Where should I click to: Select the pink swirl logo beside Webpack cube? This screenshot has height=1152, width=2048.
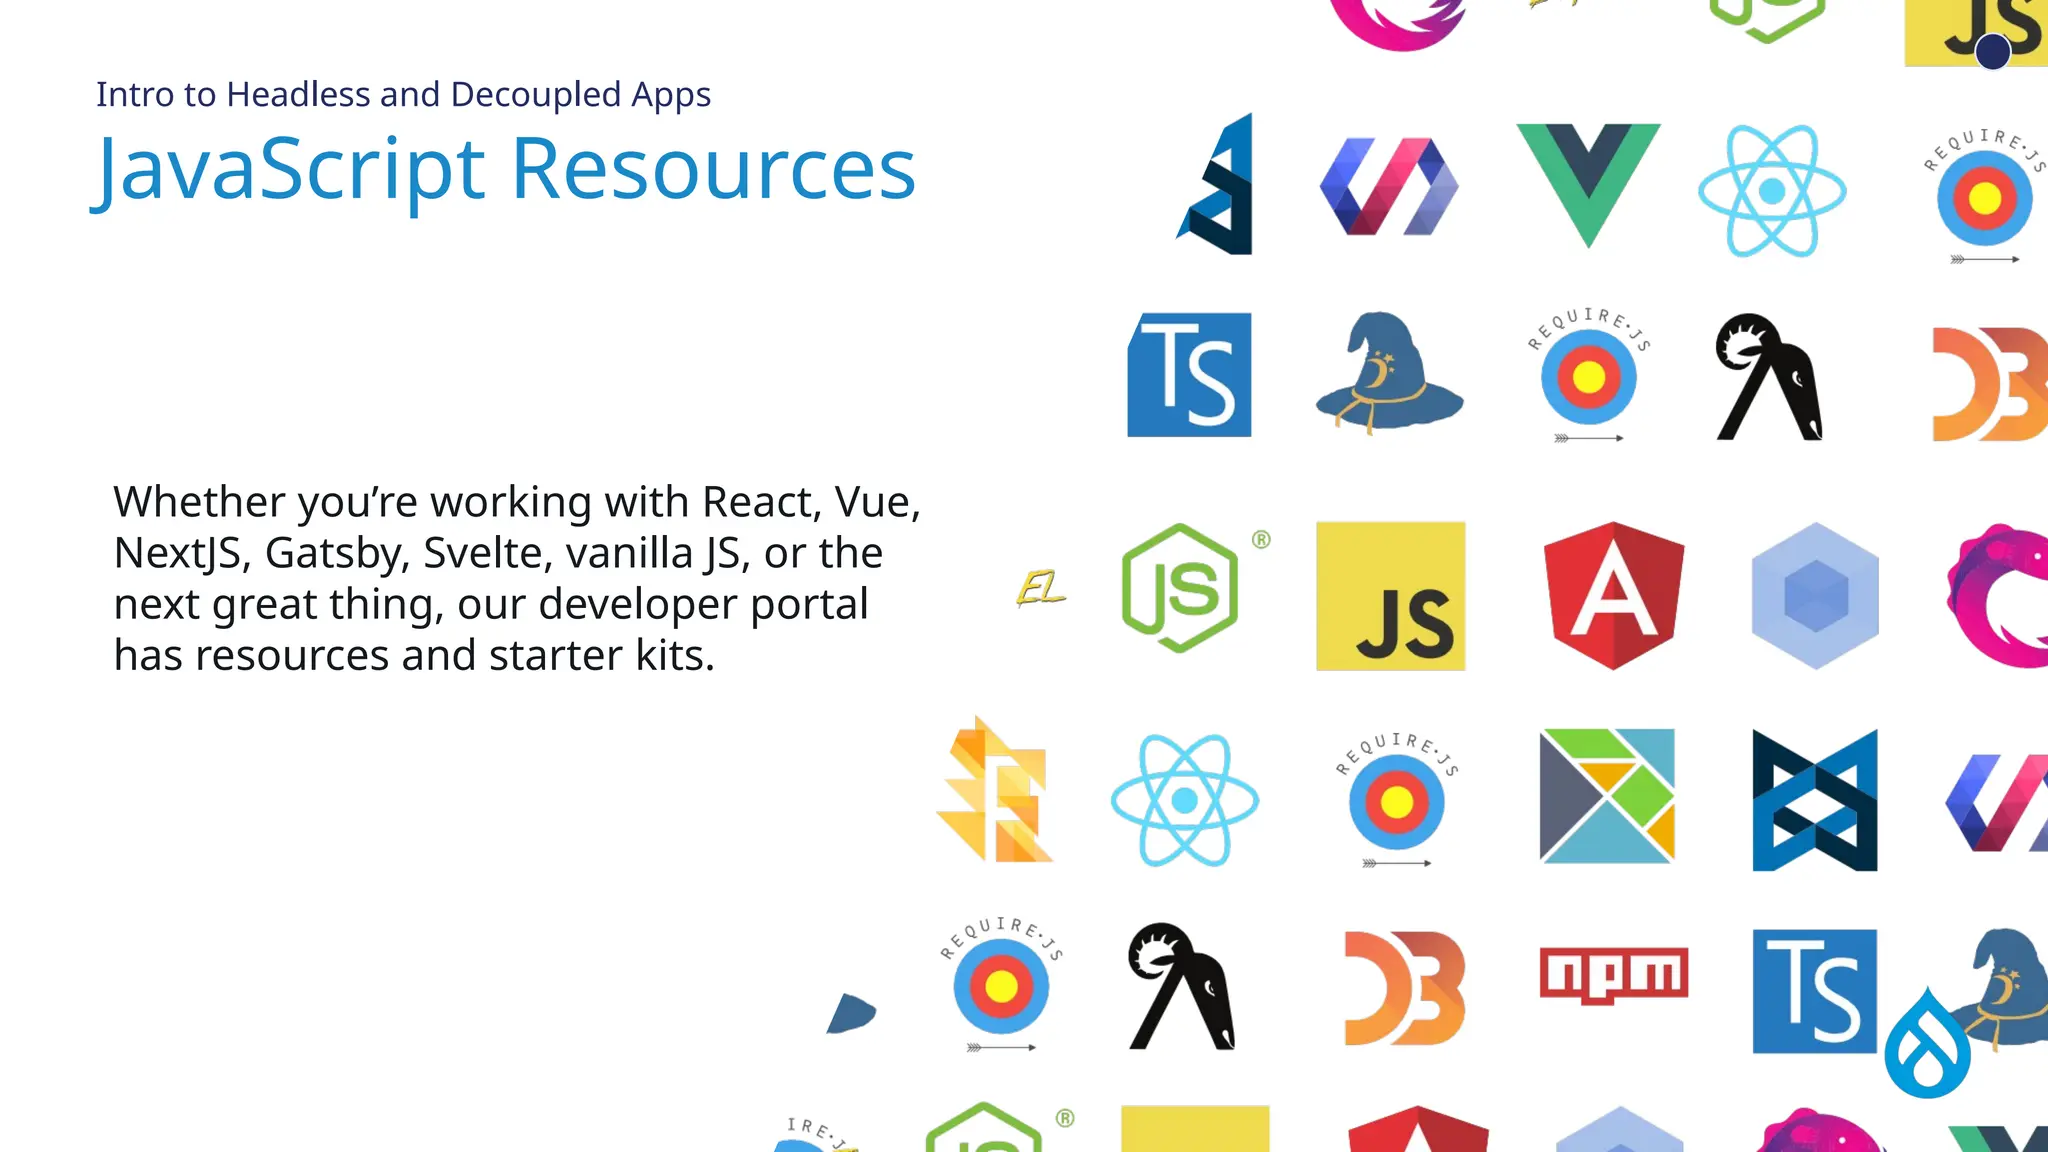coord(1998,596)
